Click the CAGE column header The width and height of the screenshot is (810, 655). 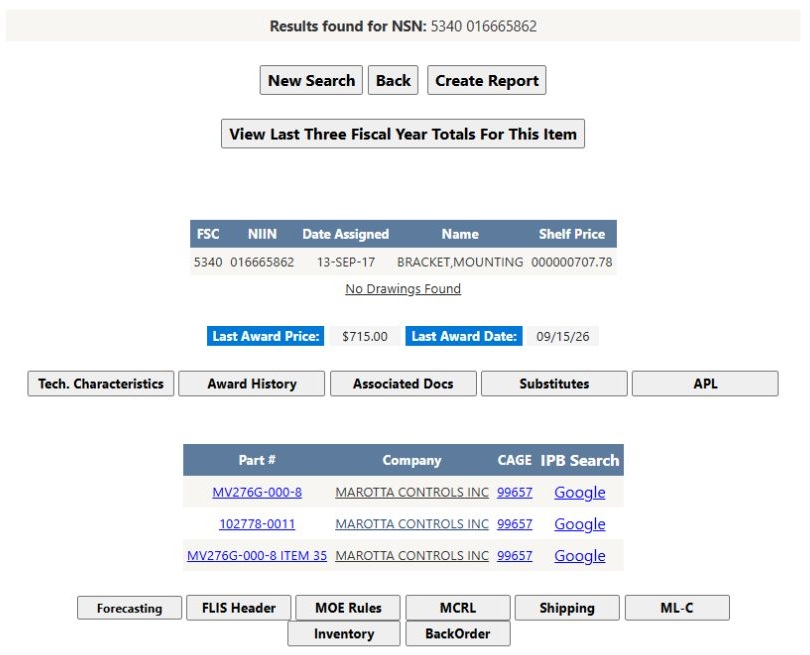coord(515,460)
